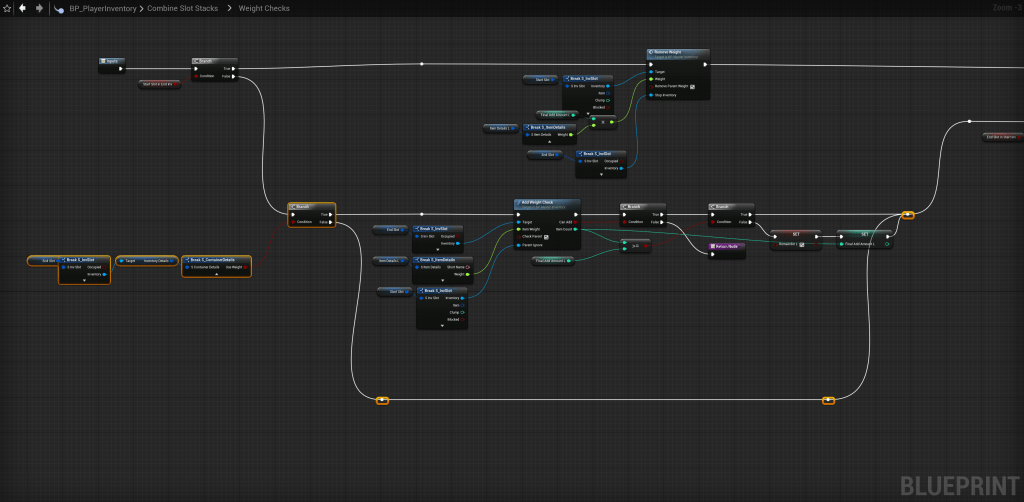This screenshot has width=1024, height=502.
Task: Click the greater-or-equal comparison node
Action: click(634, 245)
